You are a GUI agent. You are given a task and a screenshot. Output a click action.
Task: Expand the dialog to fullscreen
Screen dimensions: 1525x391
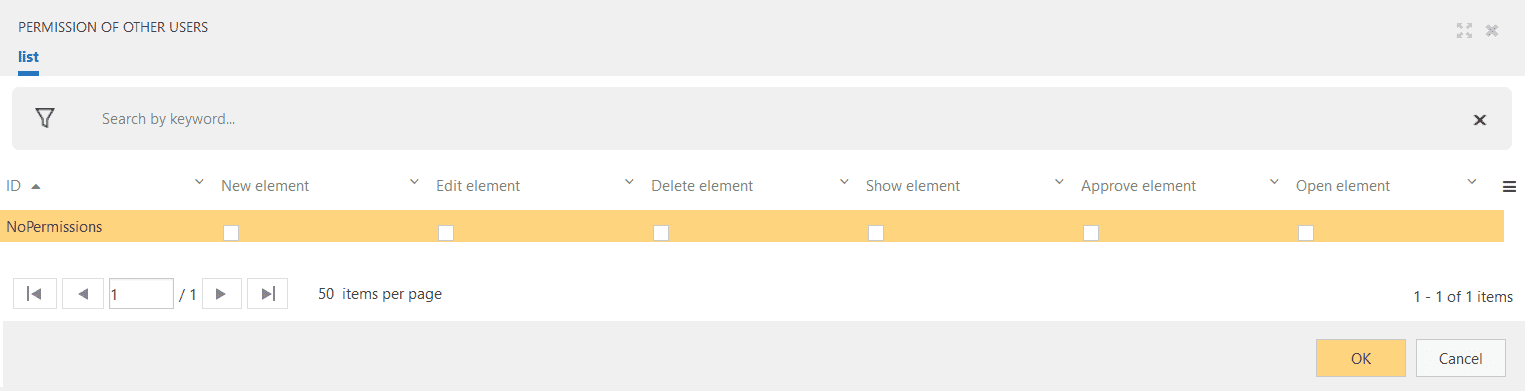pos(1464,31)
